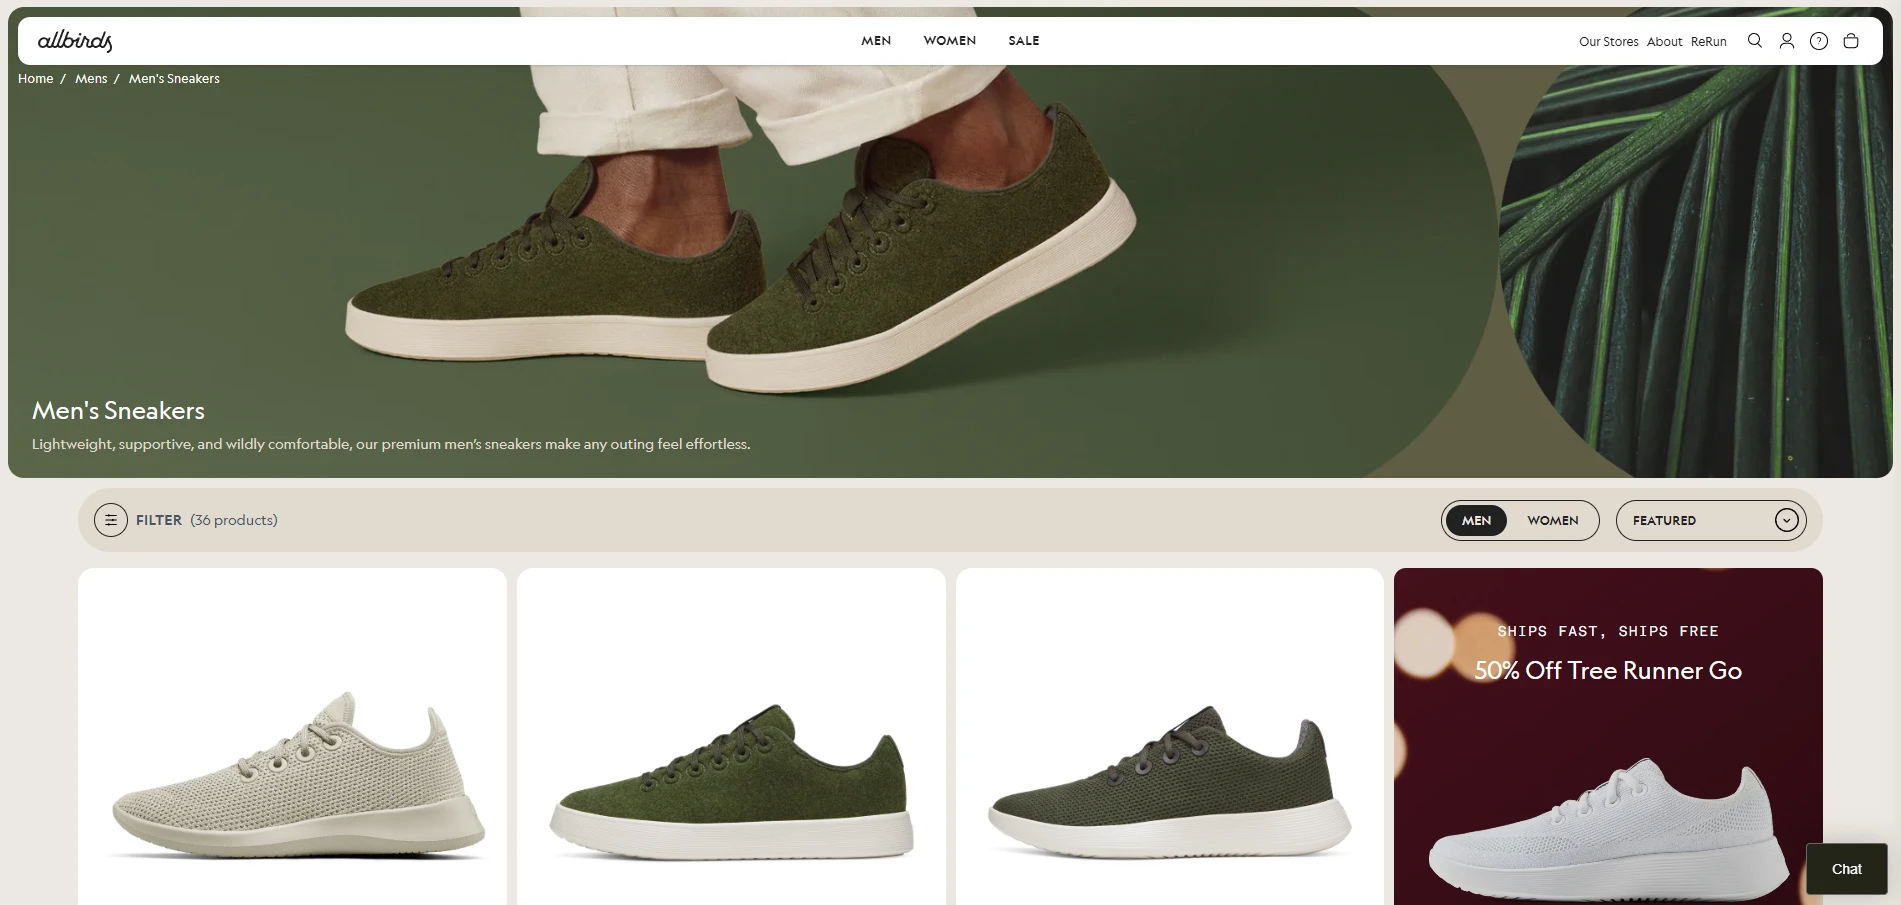Click the SHIPS FAST, SHIPS FREE text
The image size is (1901, 905).
pyautogui.click(x=1608, y=631)
